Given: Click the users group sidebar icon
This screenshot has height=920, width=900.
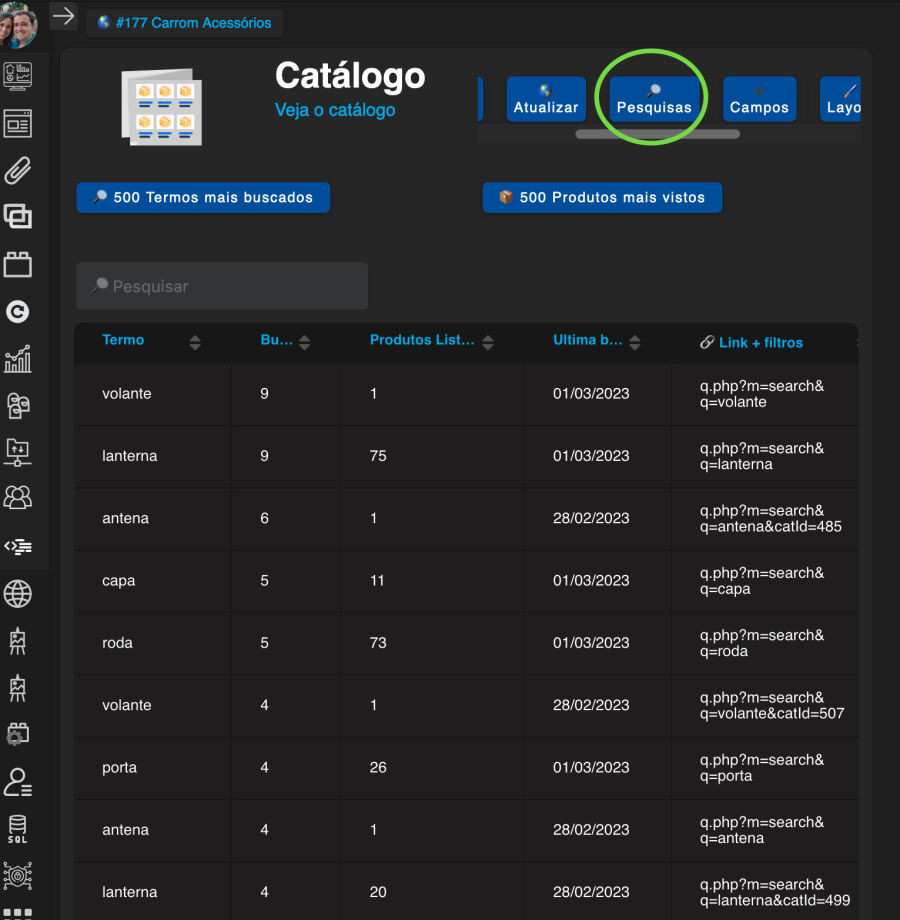Looking at the screenshot, I should [18, 497].
